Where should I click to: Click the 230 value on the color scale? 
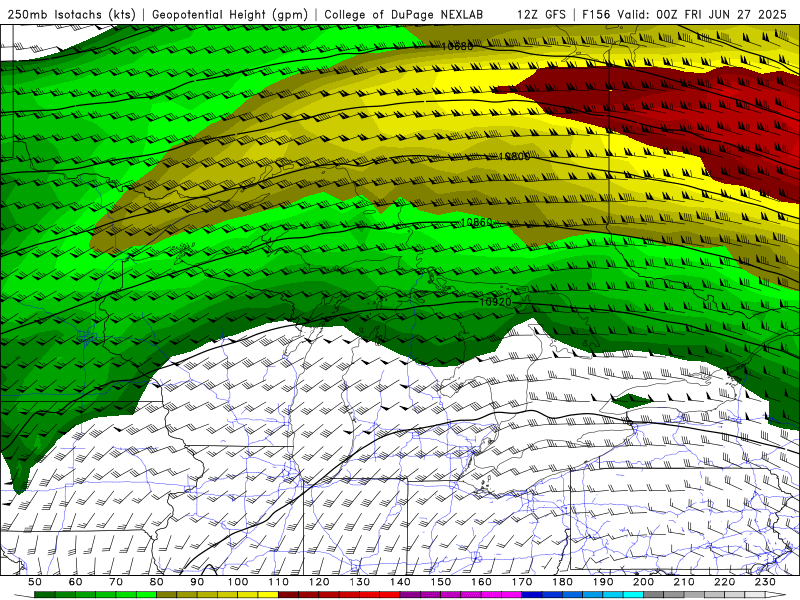click(765, 582)
